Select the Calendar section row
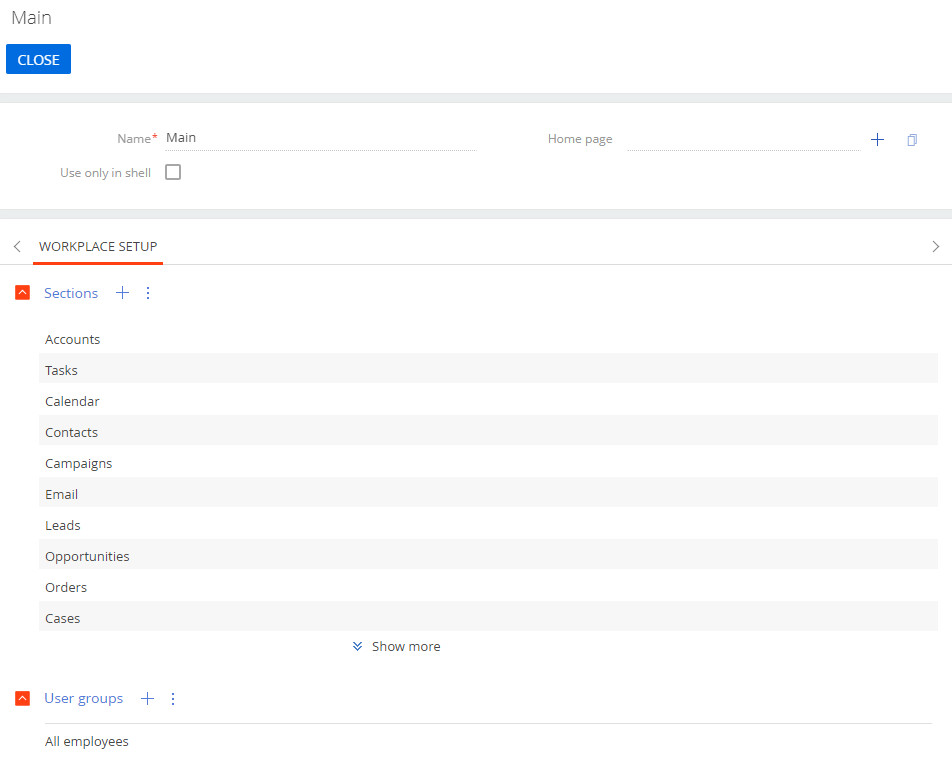This screenshot has height=765, width=952. point(488,401)
